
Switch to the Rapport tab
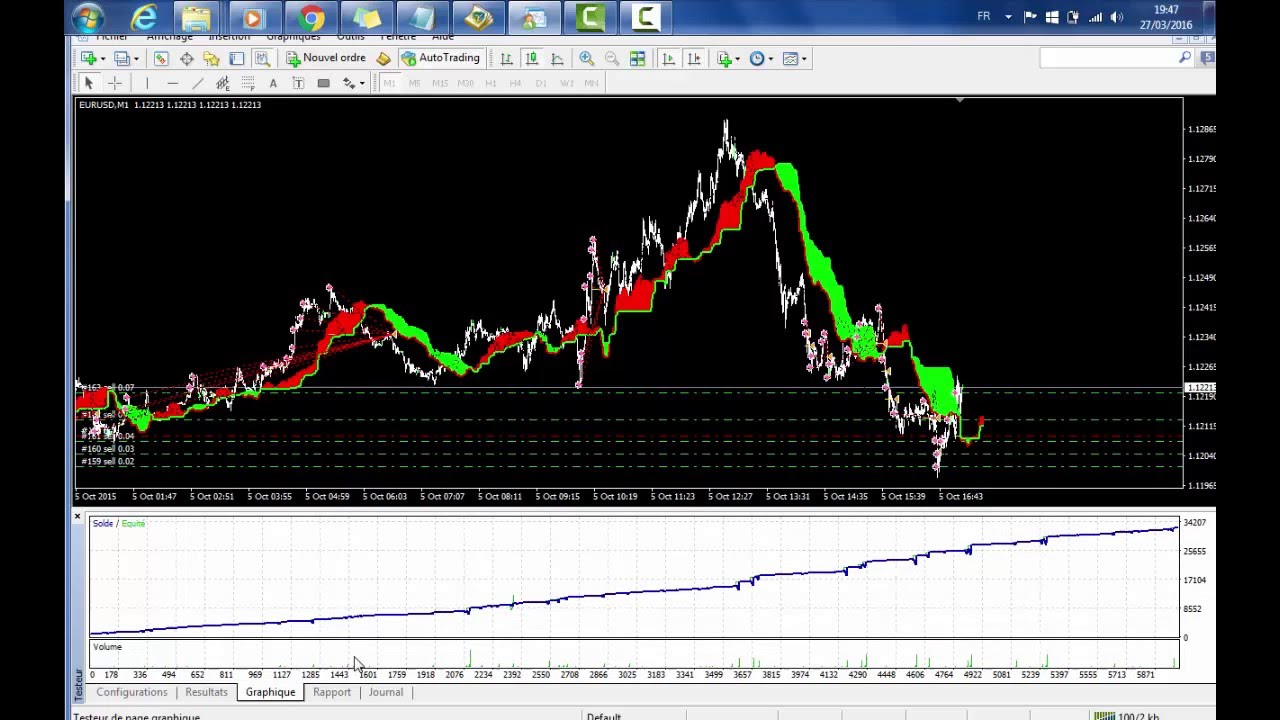pos(332,692)
